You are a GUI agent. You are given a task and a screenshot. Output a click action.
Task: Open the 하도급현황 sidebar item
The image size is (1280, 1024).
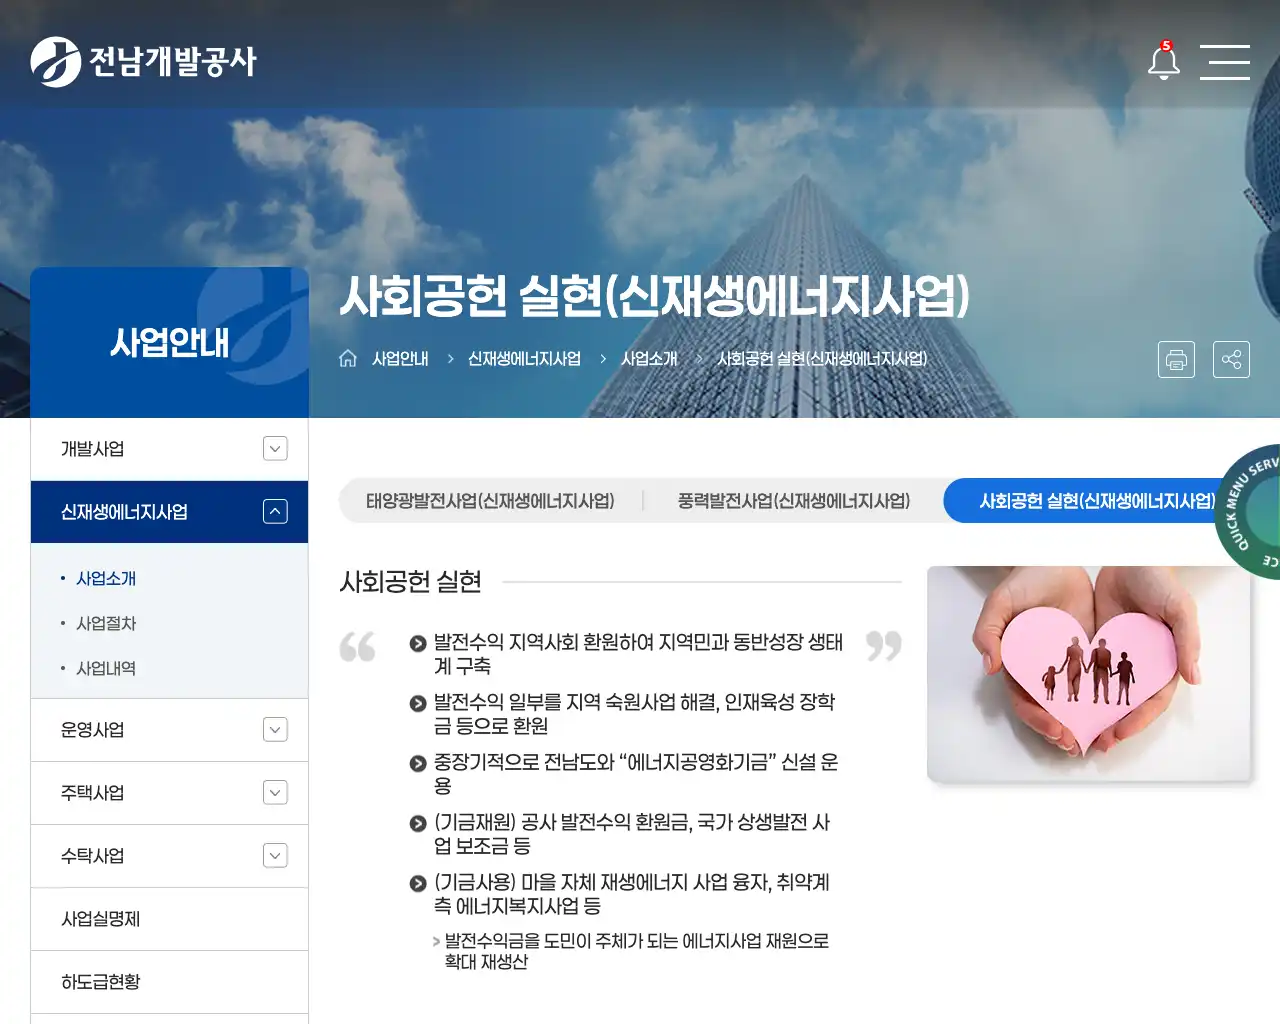coord(169,982)
